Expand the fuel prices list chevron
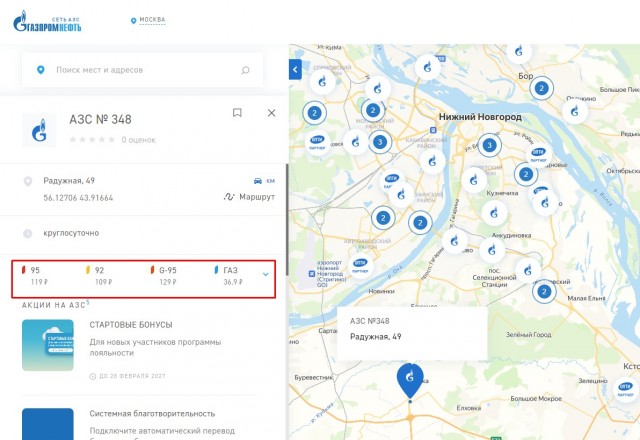Image resolution: width=640 pixels, height=440 pixels. coord(266,274)
